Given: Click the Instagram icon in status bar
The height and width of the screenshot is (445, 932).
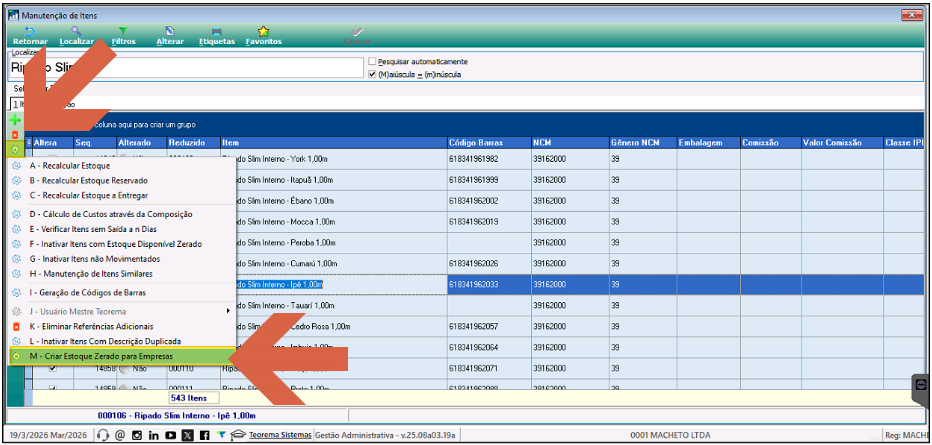Looking at the screenshot, I should (137, 435).
